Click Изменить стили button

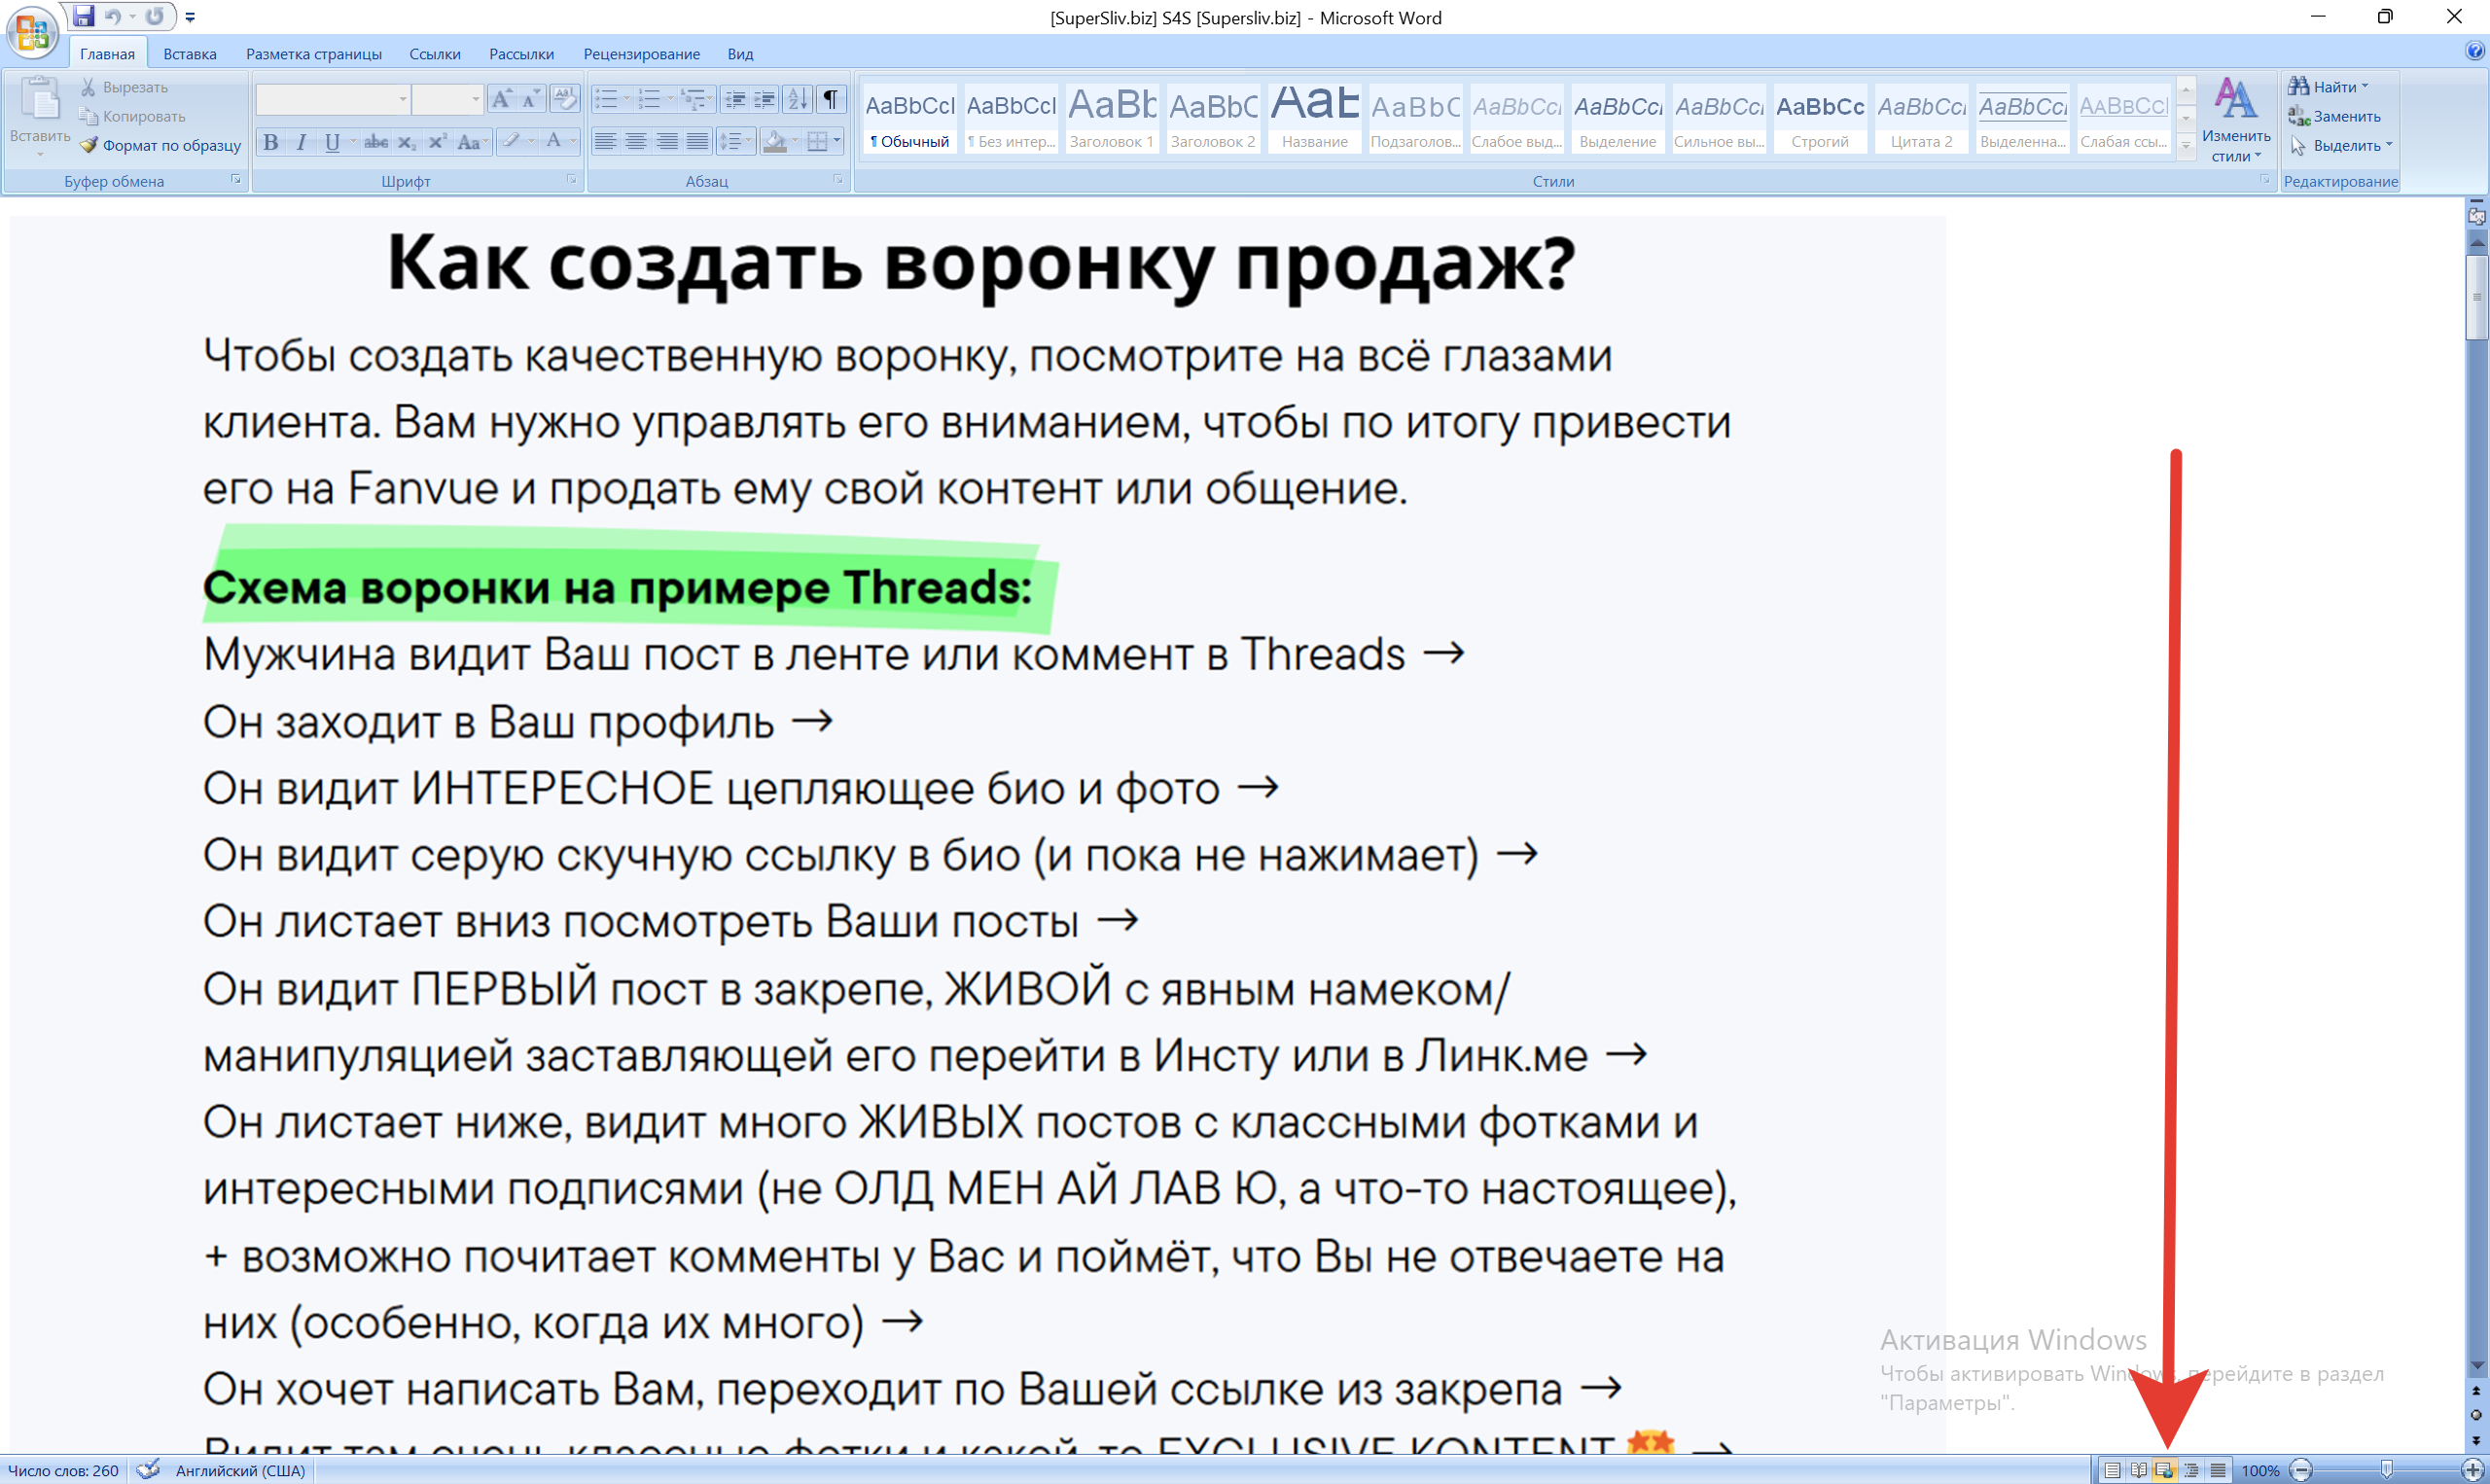pyautogui.click(x=2236, y=120)
